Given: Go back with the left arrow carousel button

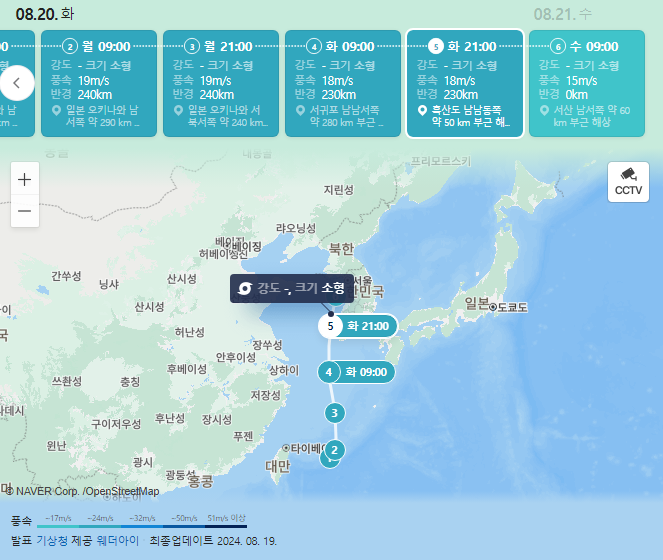Looking at the screenshot, I should click(x=17, y=83).
